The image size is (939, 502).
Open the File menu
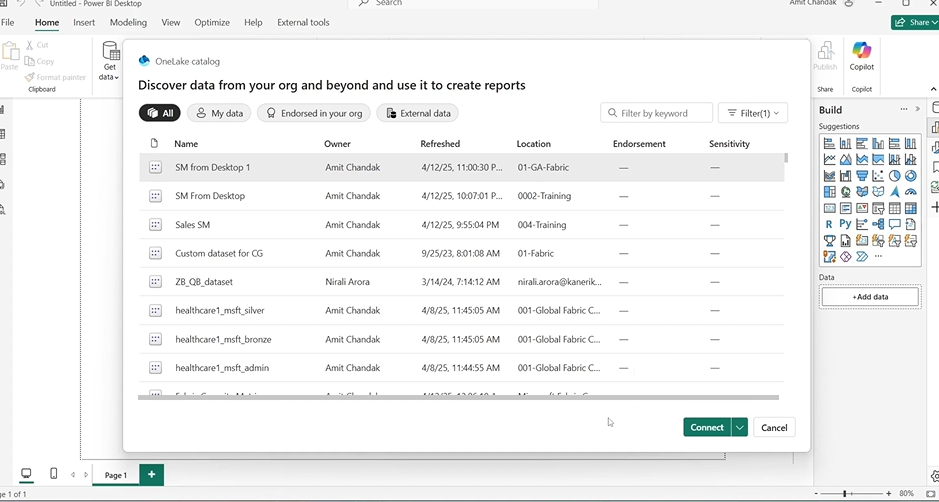tap(7, 22)
